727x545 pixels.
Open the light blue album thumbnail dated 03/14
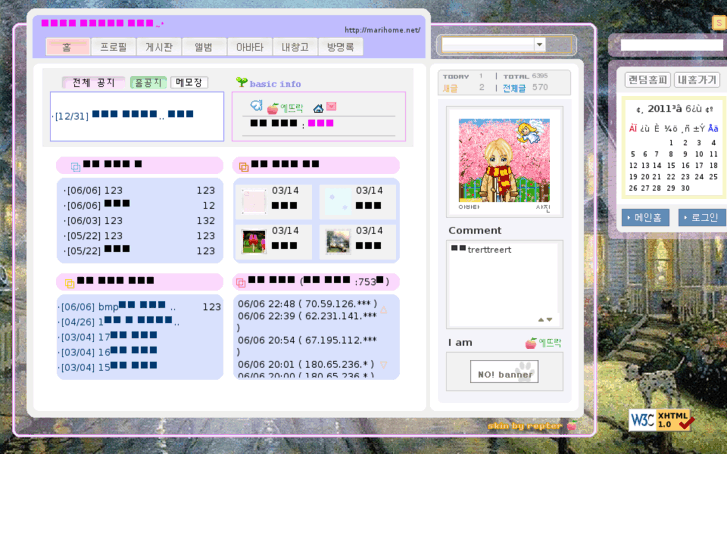(338, 202)
